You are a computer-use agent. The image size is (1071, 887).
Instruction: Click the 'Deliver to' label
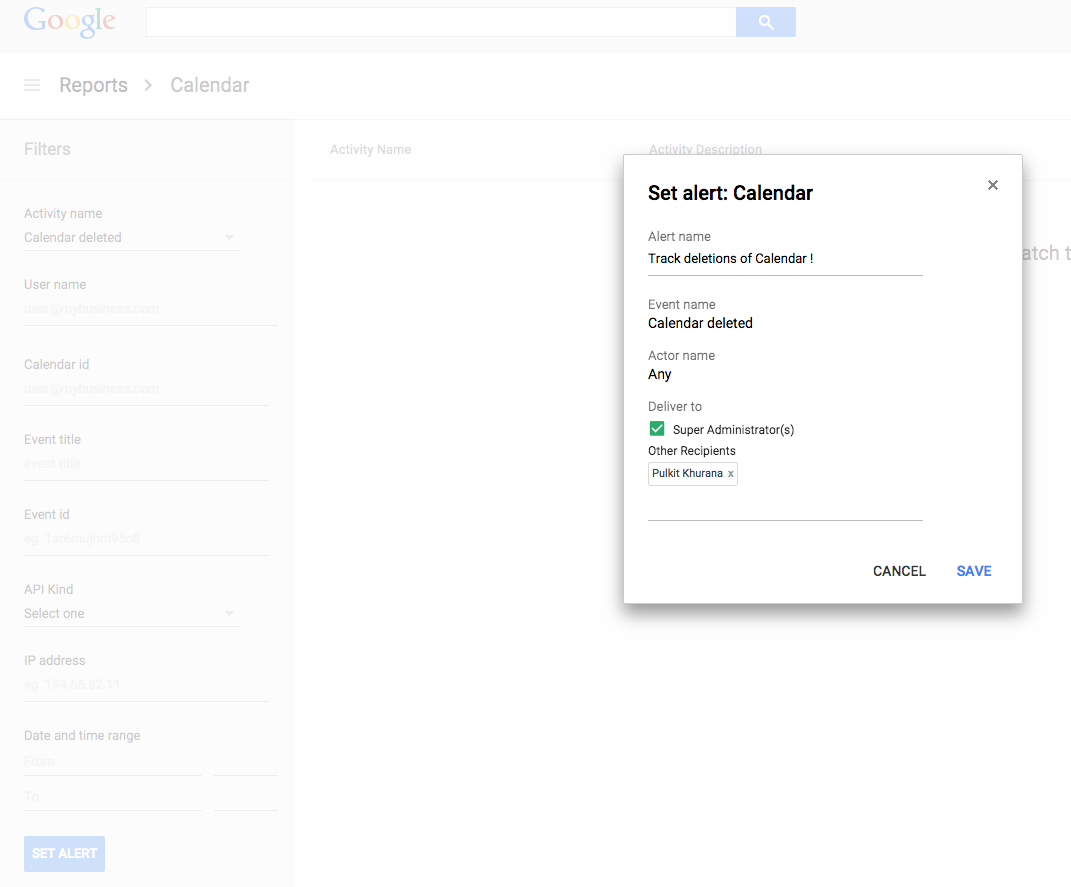pos(675,407)
